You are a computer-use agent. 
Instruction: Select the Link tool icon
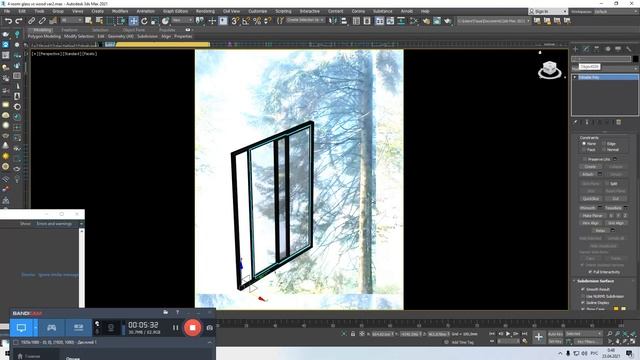(31, 21)
